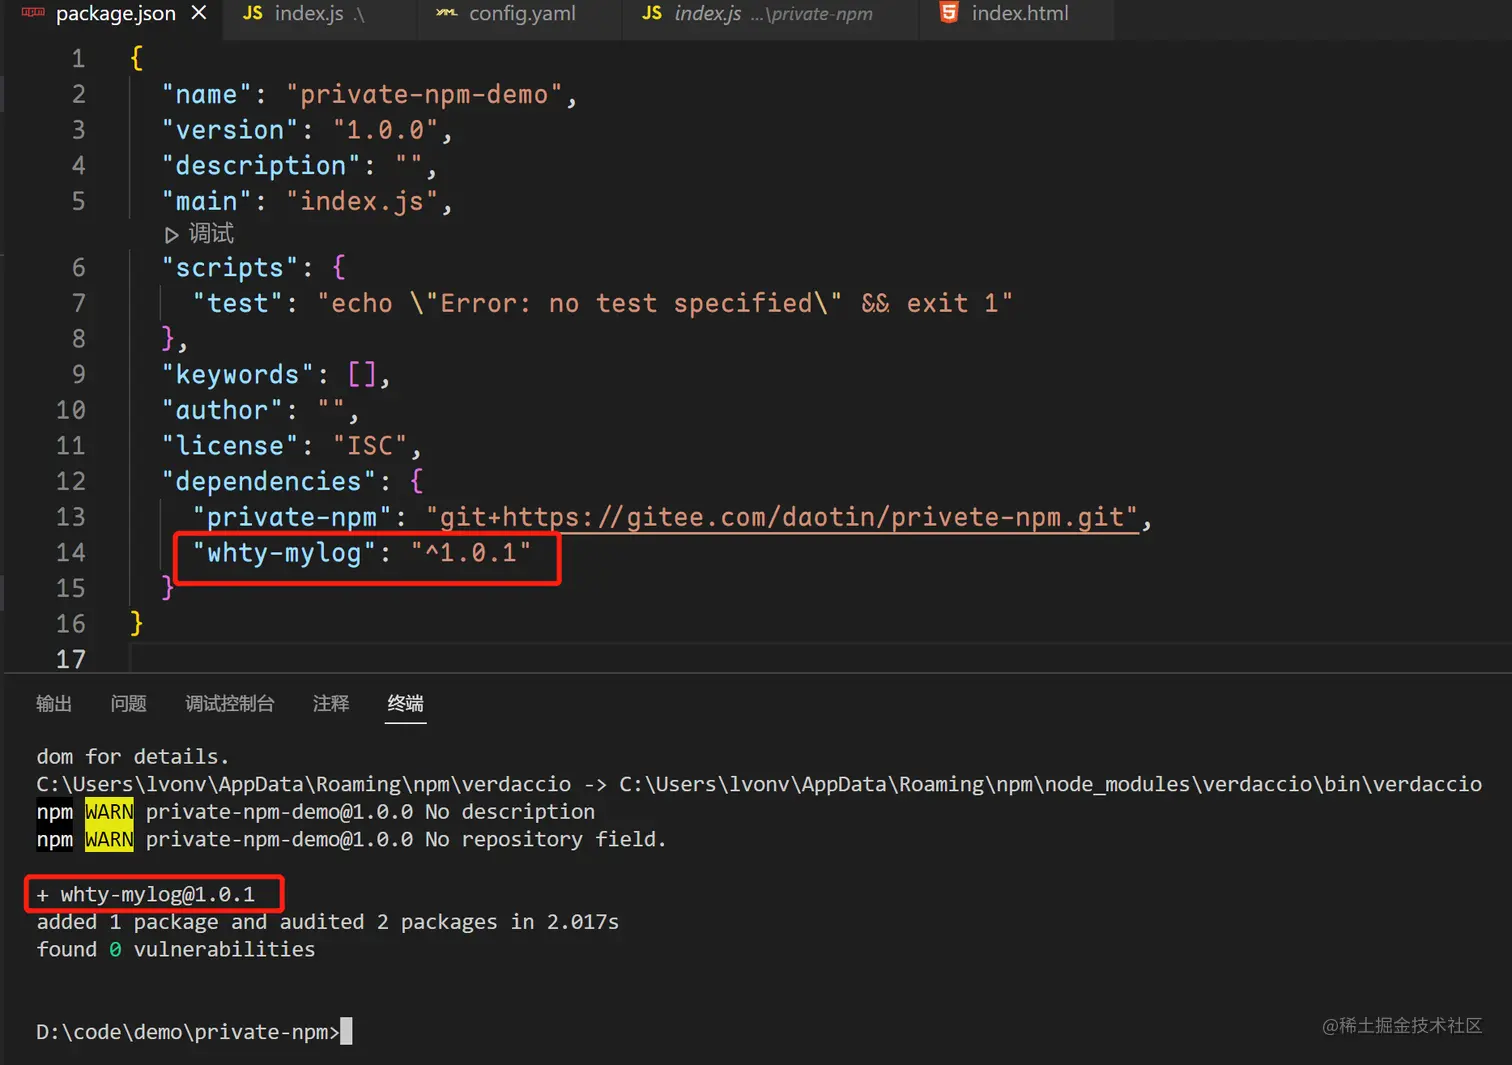Click the echo "Error: no test specified" string
The width and height of the screenshot is (1512, 1065).
665,304
